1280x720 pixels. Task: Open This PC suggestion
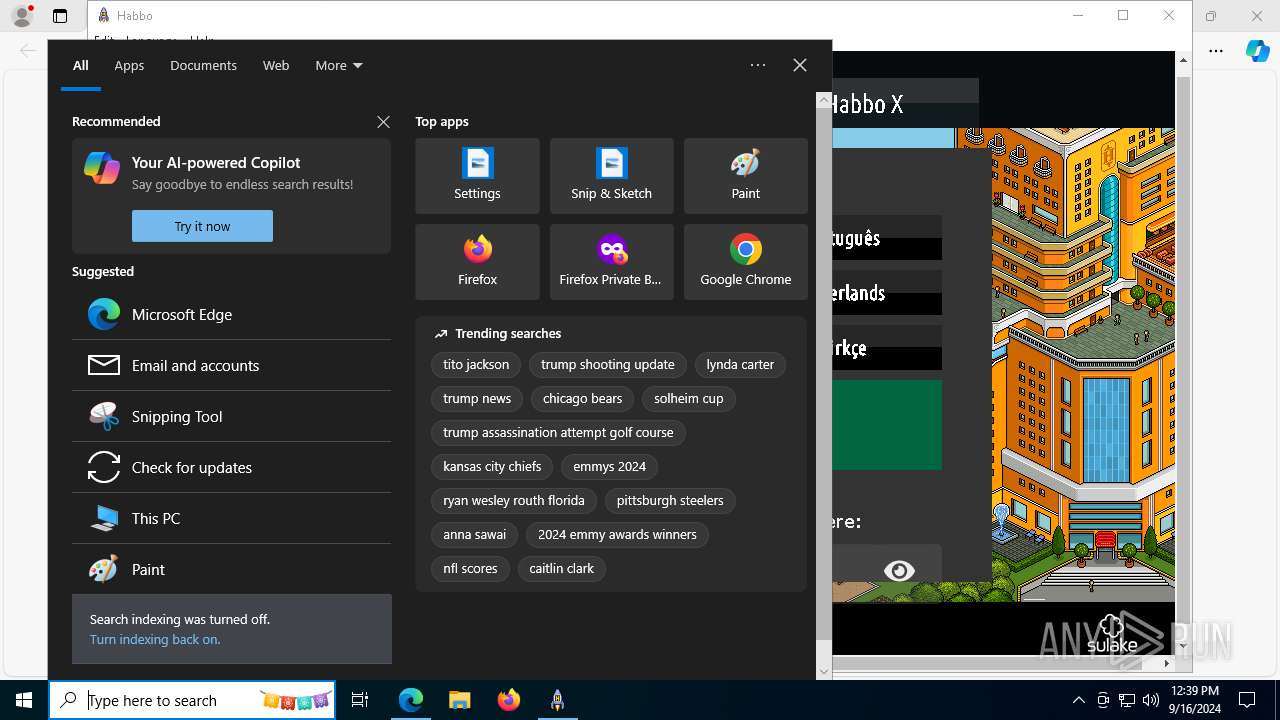231,518
